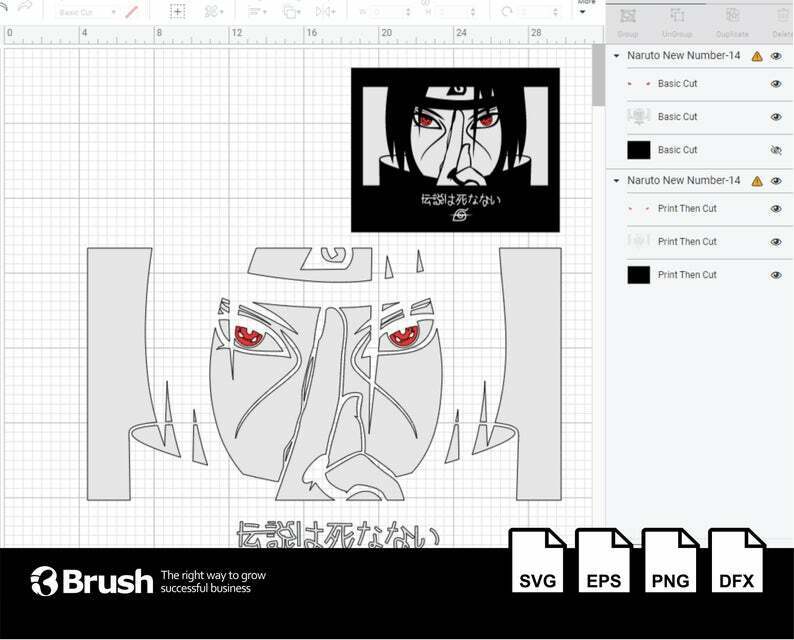Click the second group's warning triangle icon
The width and height of the screenshot is (794, 640).
coord(757,181)
